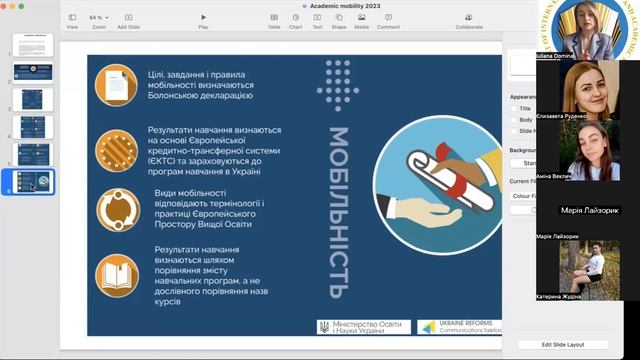Viewport: 640px width, 360px height.
Task: Click the ЄКТС credit-transfer text block
Action: click(x=214, y=151)
